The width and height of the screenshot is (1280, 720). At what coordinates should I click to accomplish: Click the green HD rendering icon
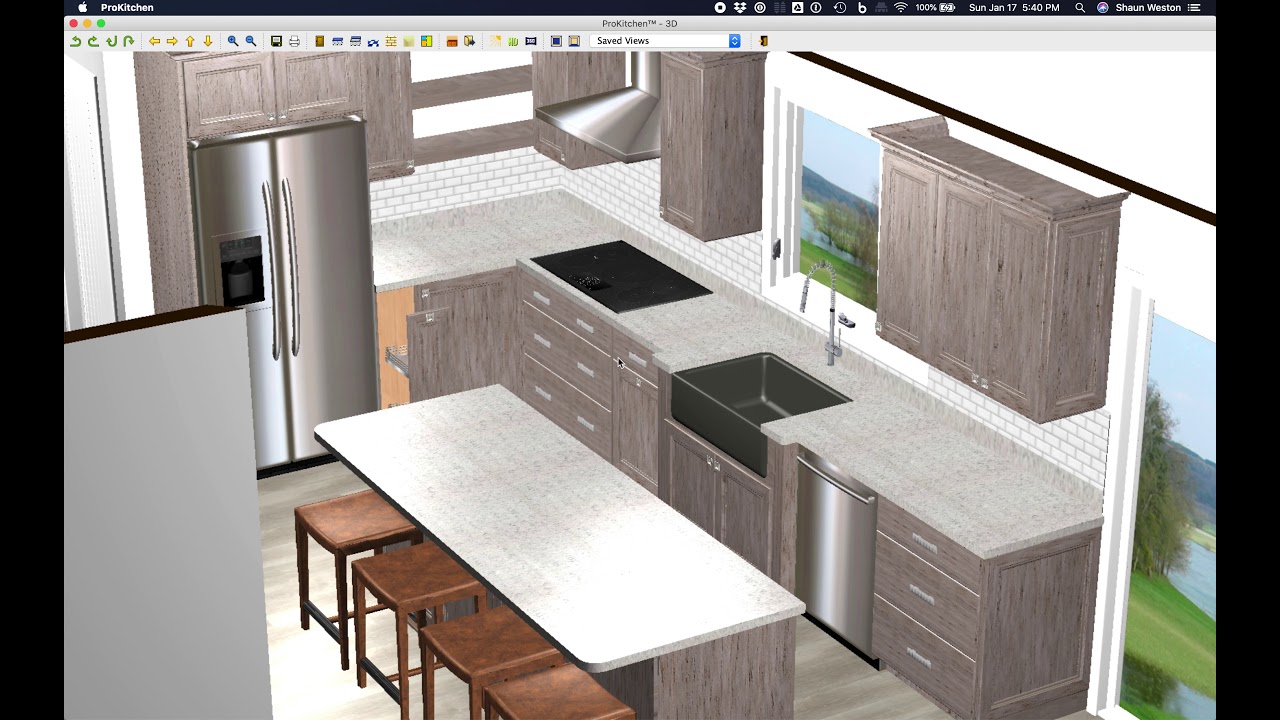[x=513, y=41]
